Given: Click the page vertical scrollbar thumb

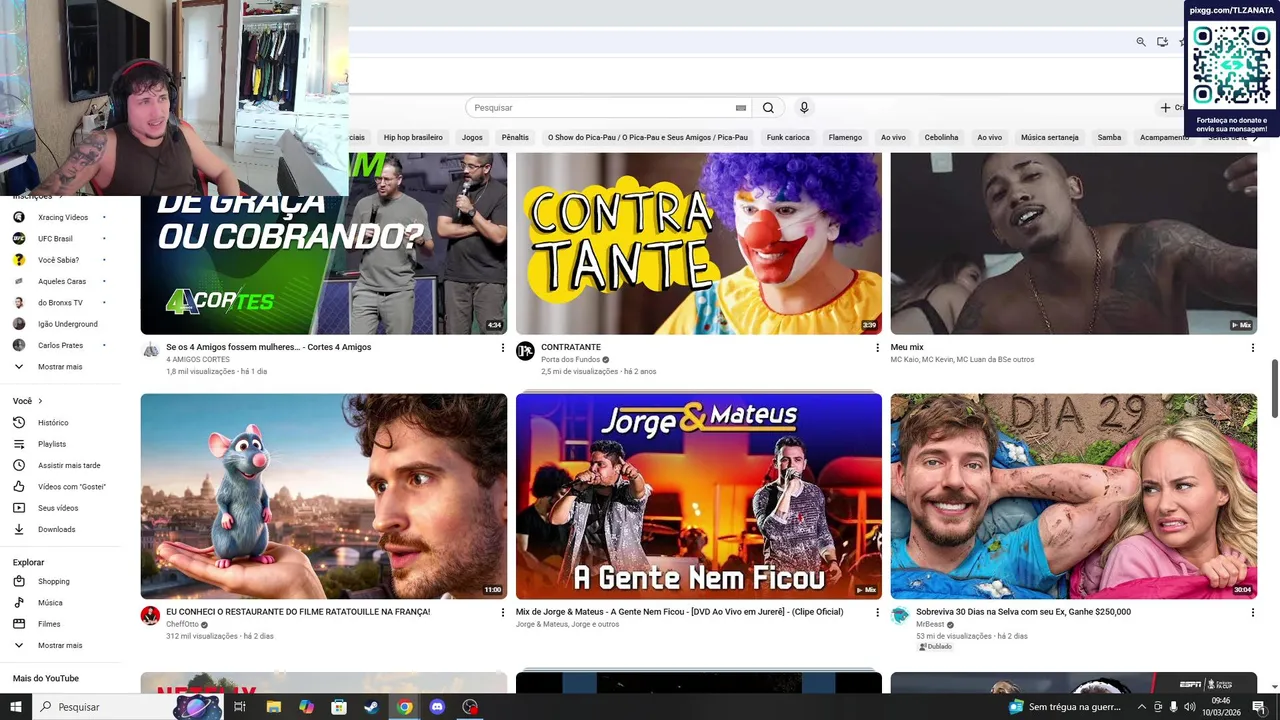Looking at the screenshot, I should click(x=1274, y=388).
